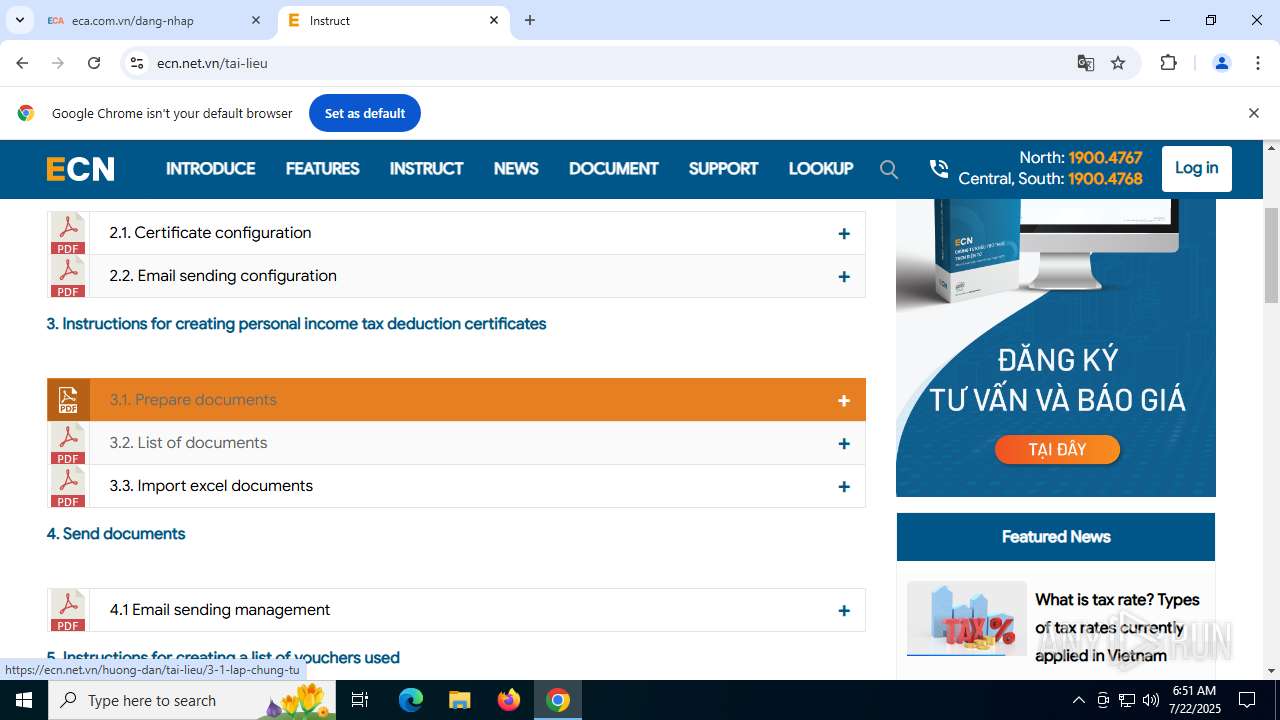Open File Explorer from taskbar
The width and height of the screenshot is (1280, 720).
point(459,700)
